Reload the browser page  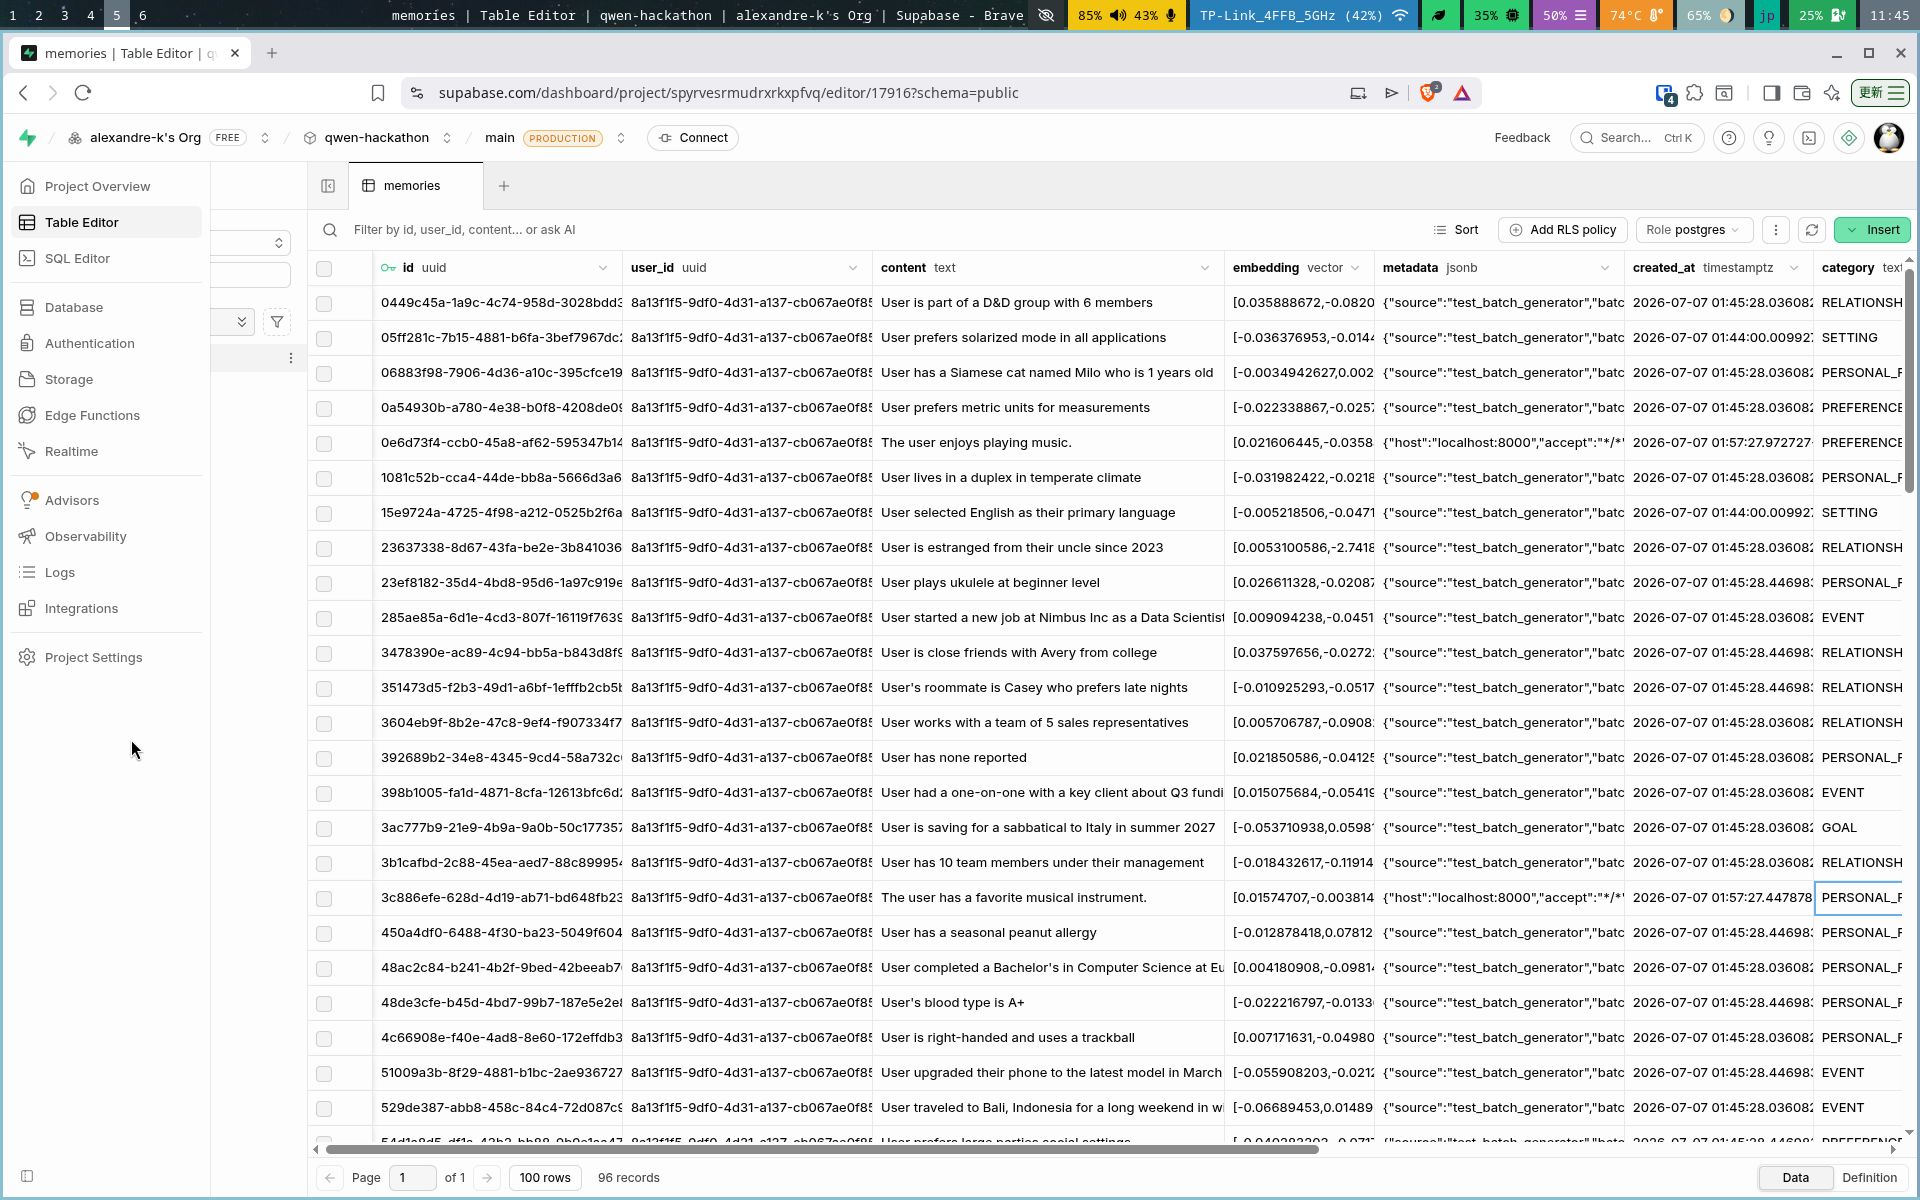coord(83,93)
